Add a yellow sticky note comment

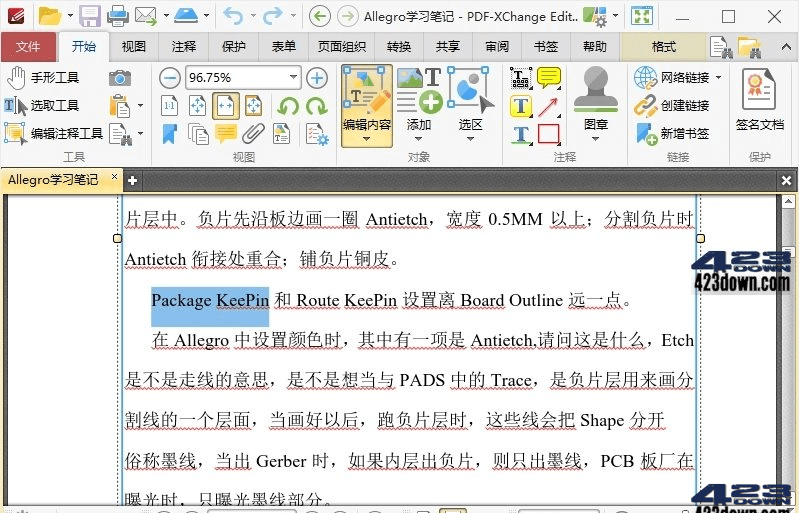click(x=549, y=78)
